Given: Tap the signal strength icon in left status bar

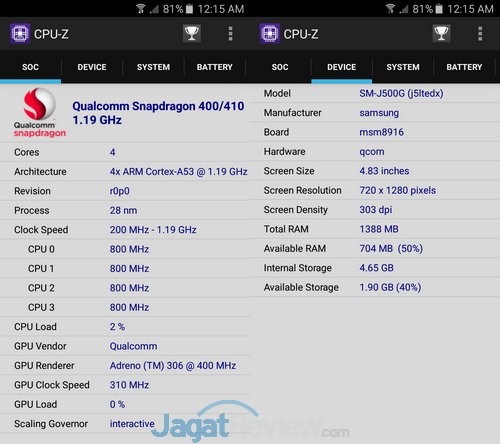Looking at the screenshot, I should point(154,9).
